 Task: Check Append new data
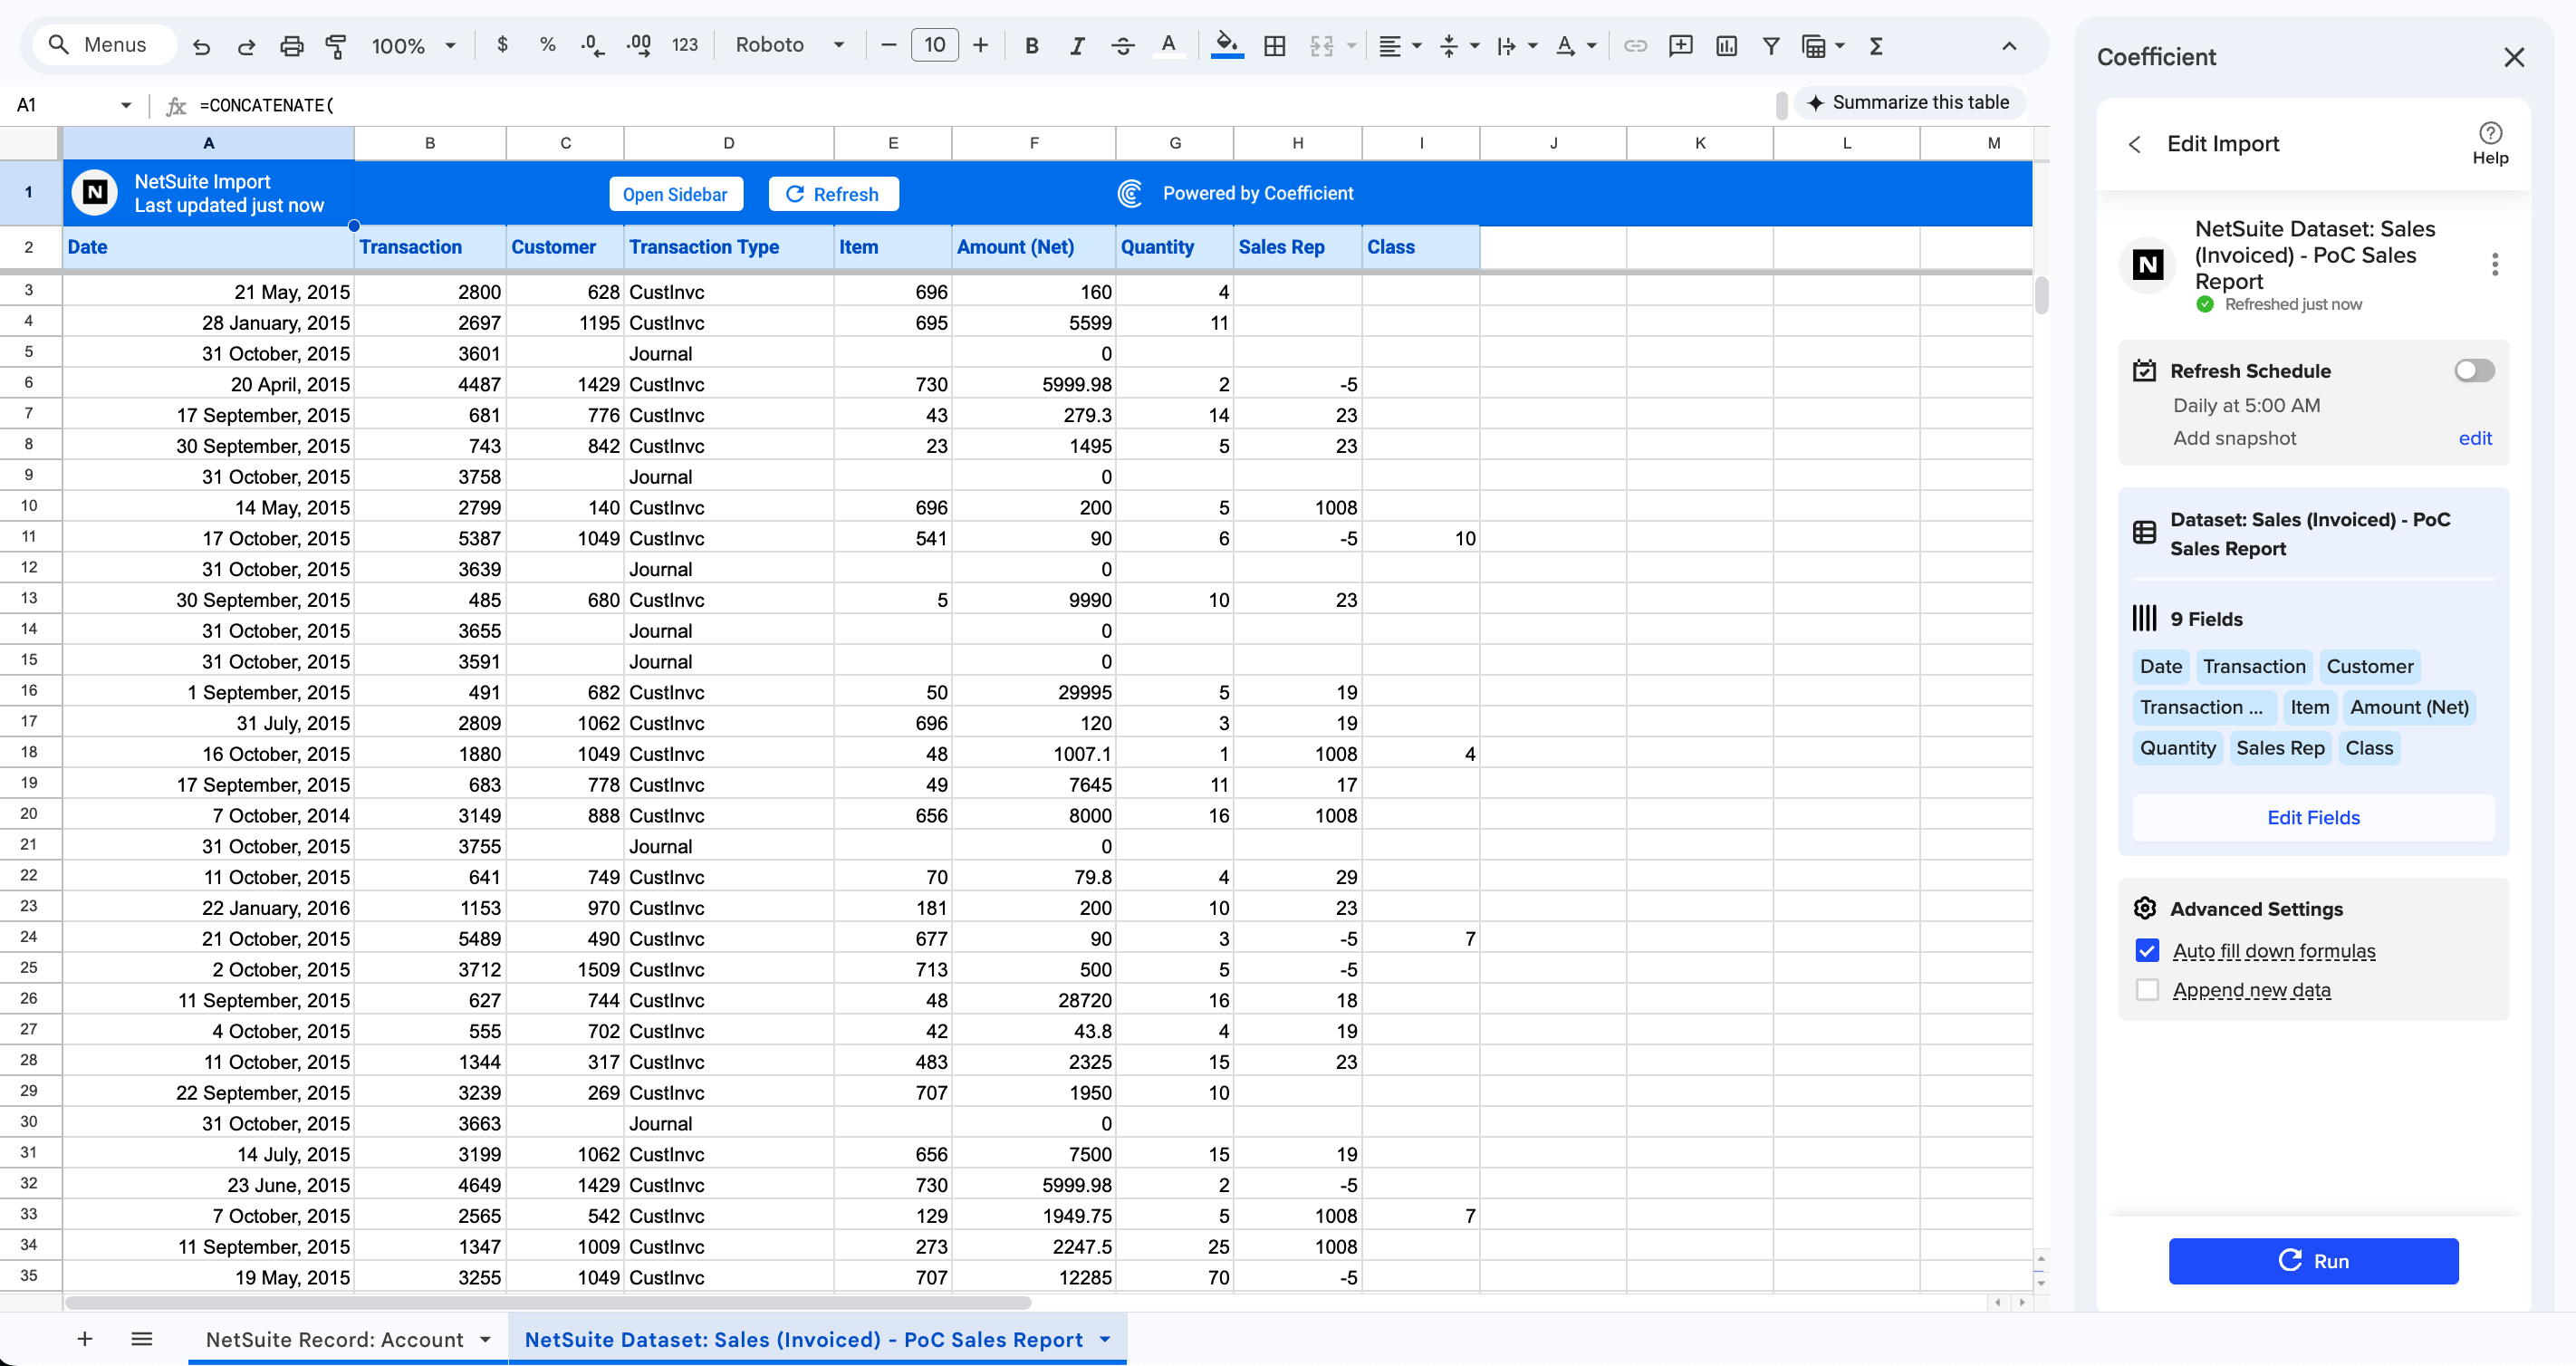[2147, 989]
